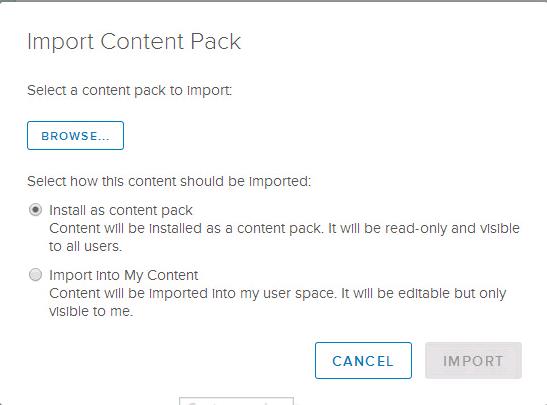The image size is (547, 405).
Task: Click the 'Select a content pack to import:' text
Action: (129, 90)
